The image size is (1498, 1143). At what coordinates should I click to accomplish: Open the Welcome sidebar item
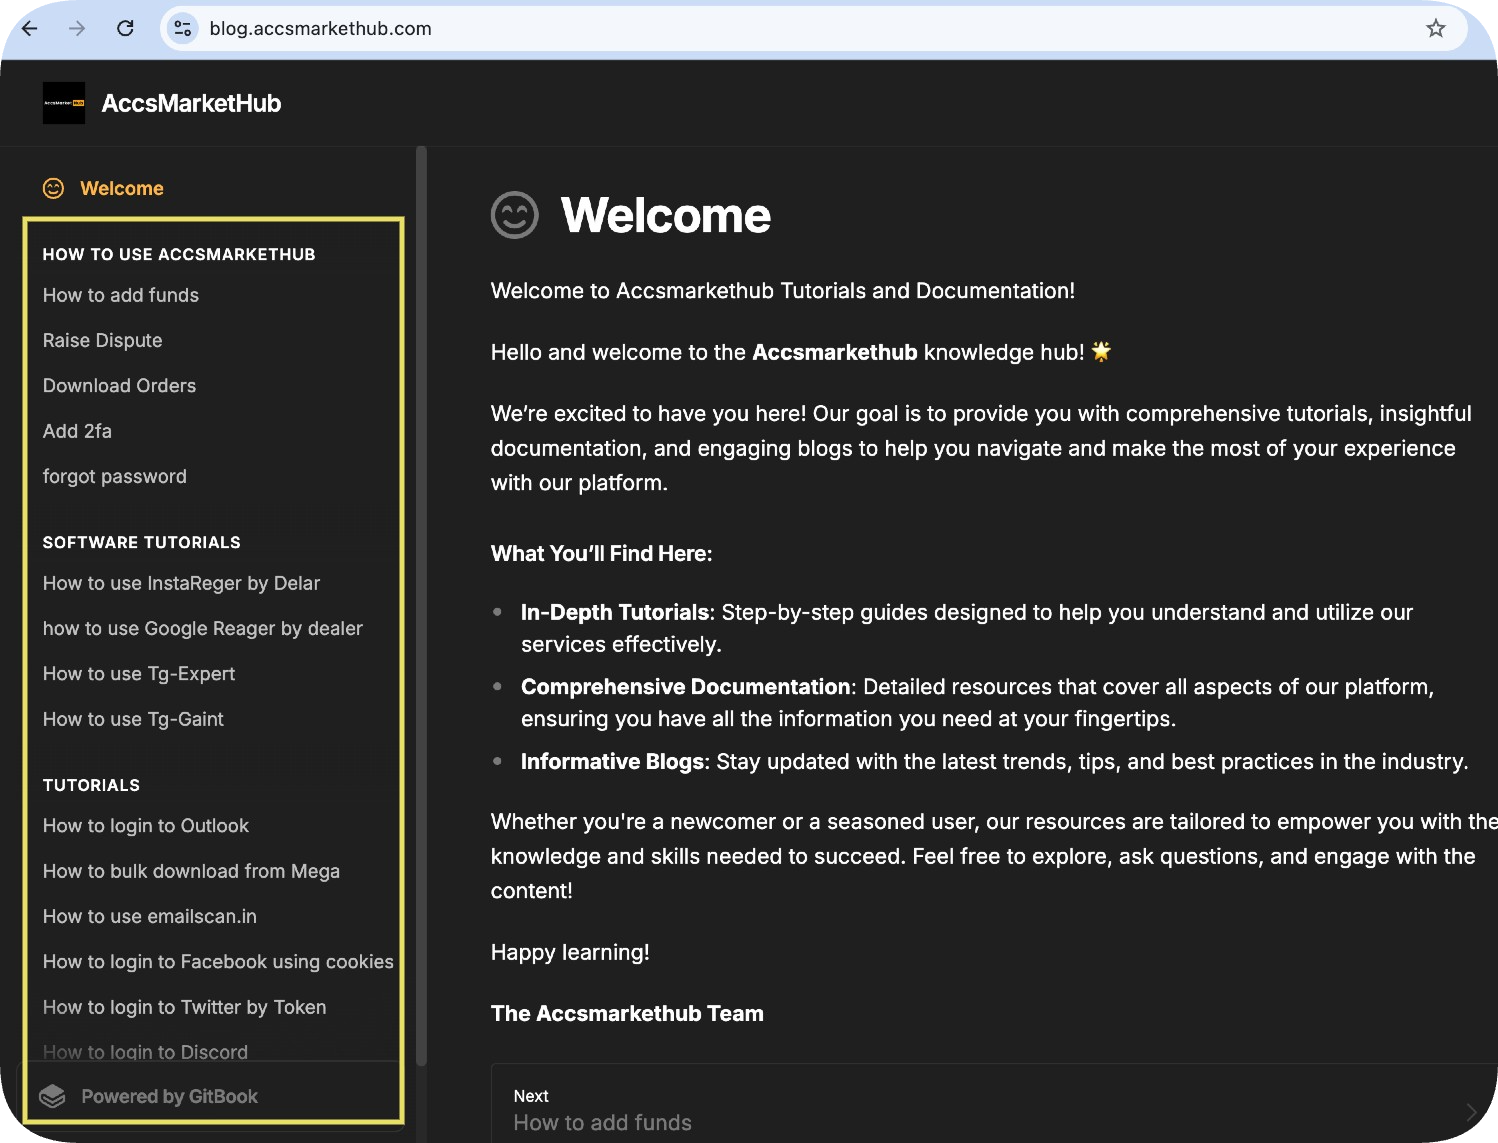tap(122, 188)
